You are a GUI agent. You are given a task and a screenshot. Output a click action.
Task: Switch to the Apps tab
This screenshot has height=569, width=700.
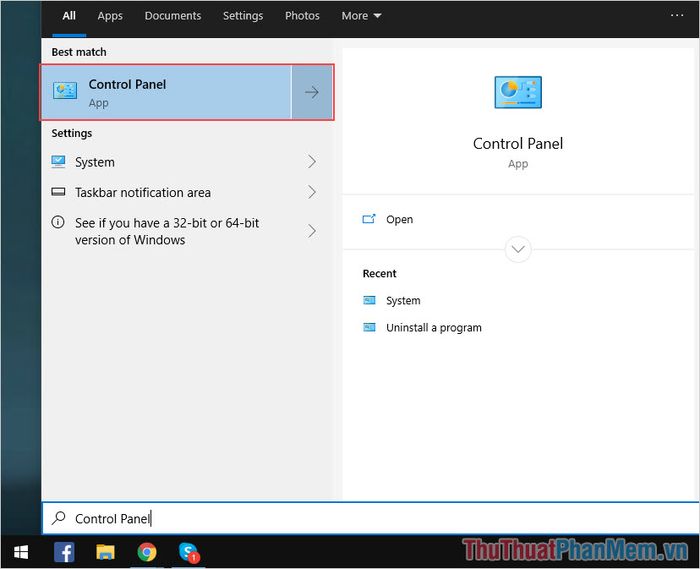110,16
